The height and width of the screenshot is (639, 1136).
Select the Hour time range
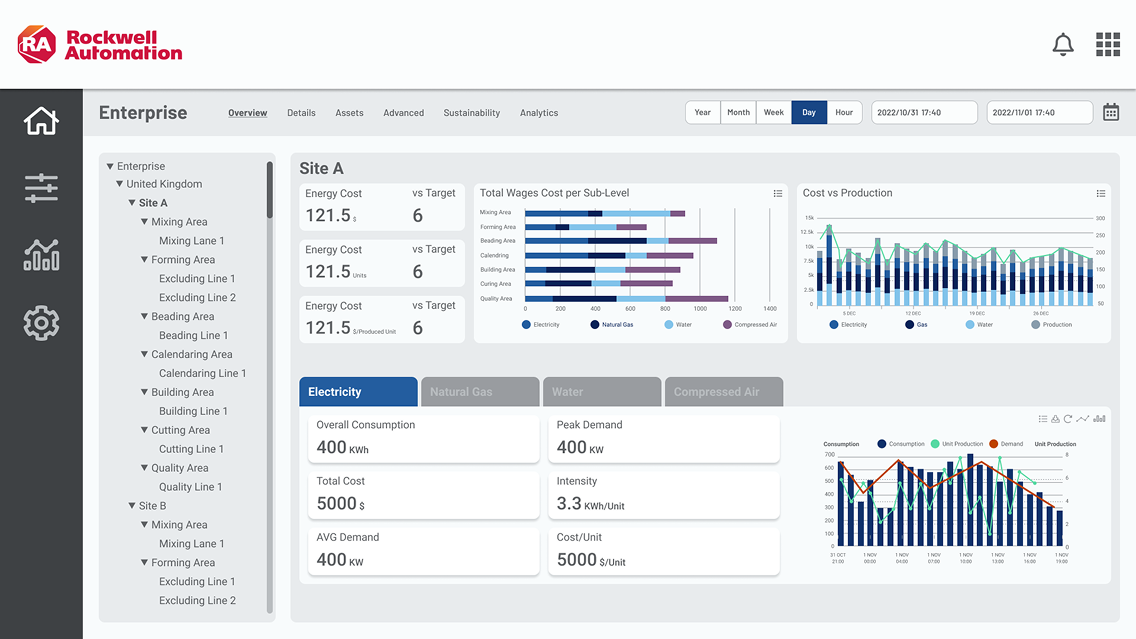(x=844, y=112)
